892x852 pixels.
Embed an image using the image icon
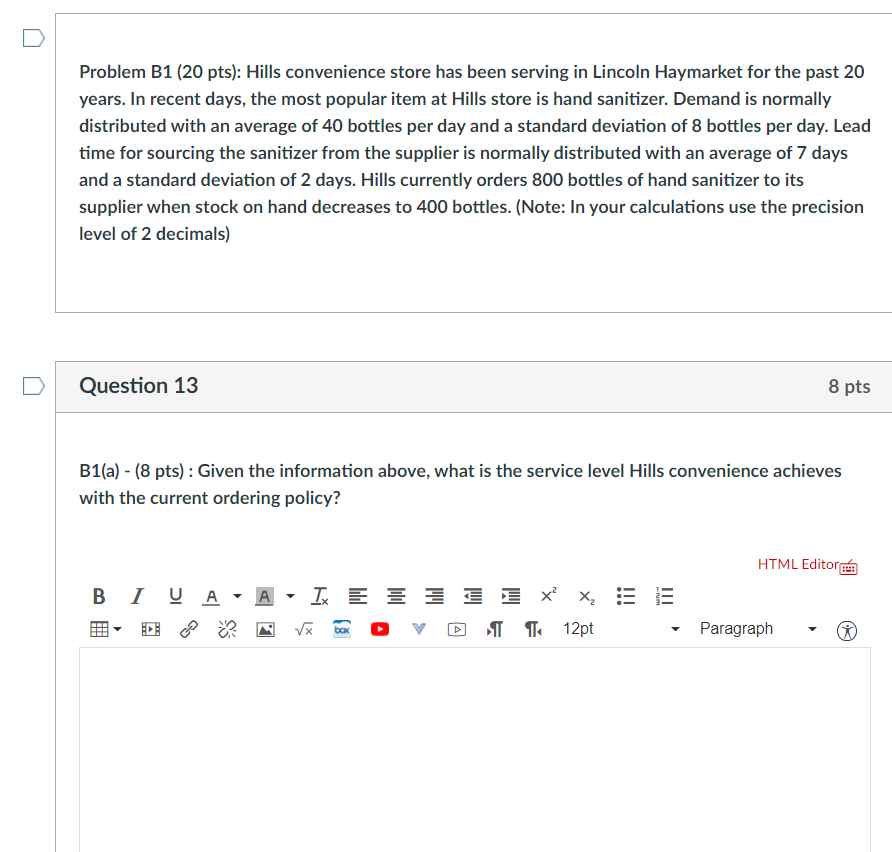(265, 629)
